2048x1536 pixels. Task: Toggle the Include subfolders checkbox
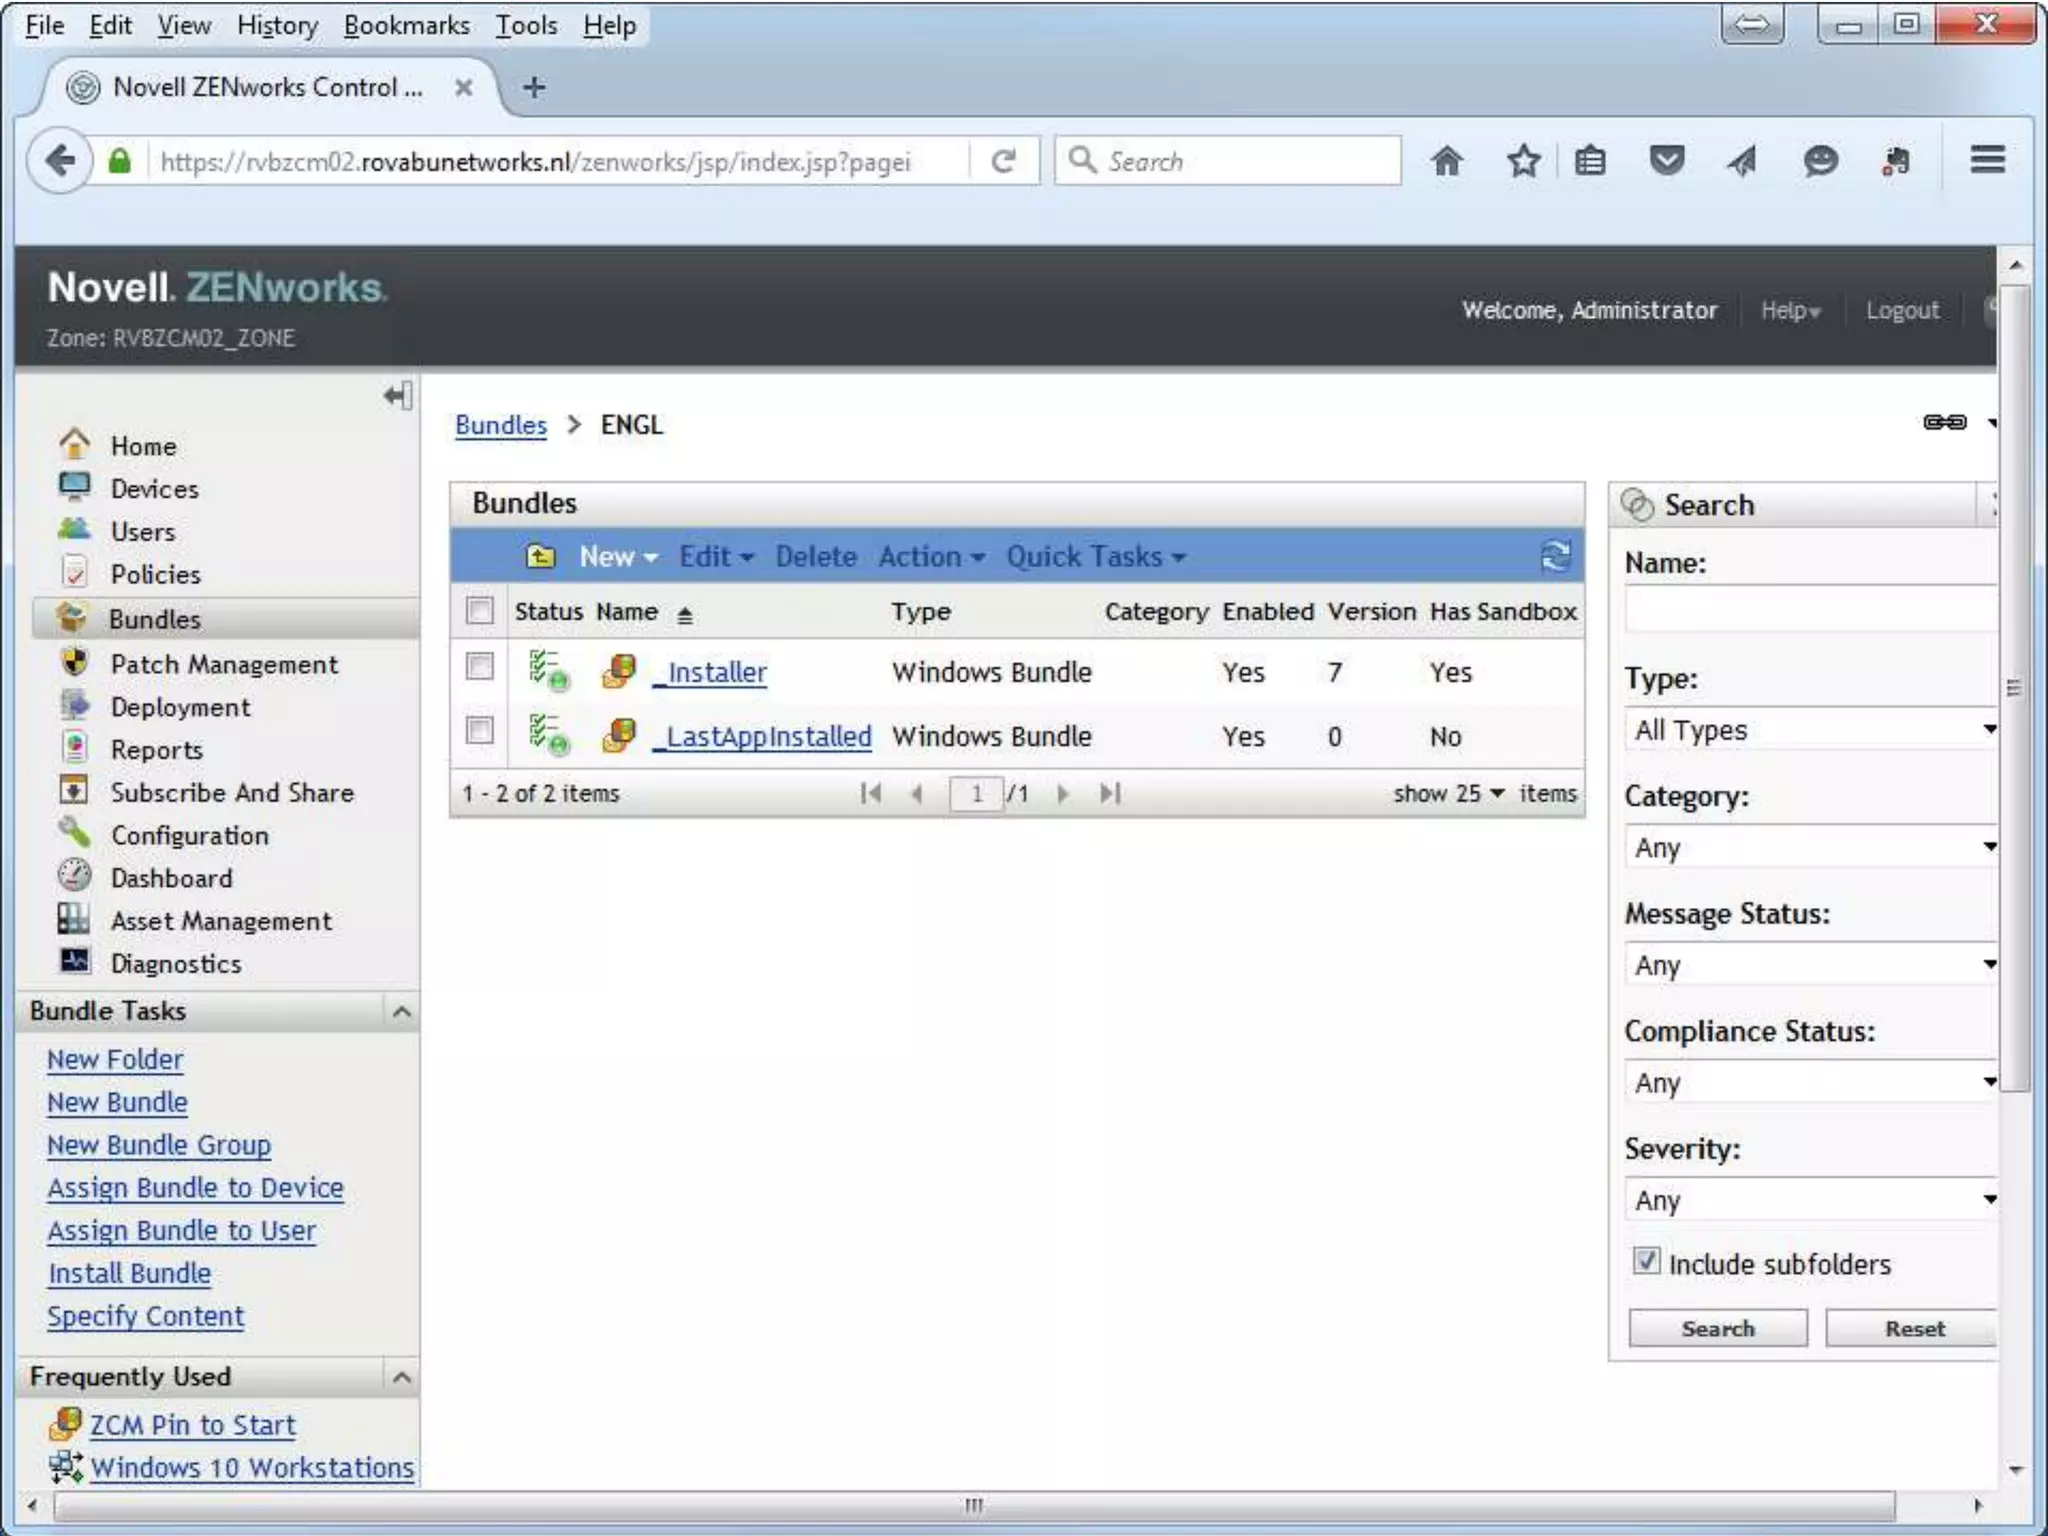click(x=1646, y=1260)
